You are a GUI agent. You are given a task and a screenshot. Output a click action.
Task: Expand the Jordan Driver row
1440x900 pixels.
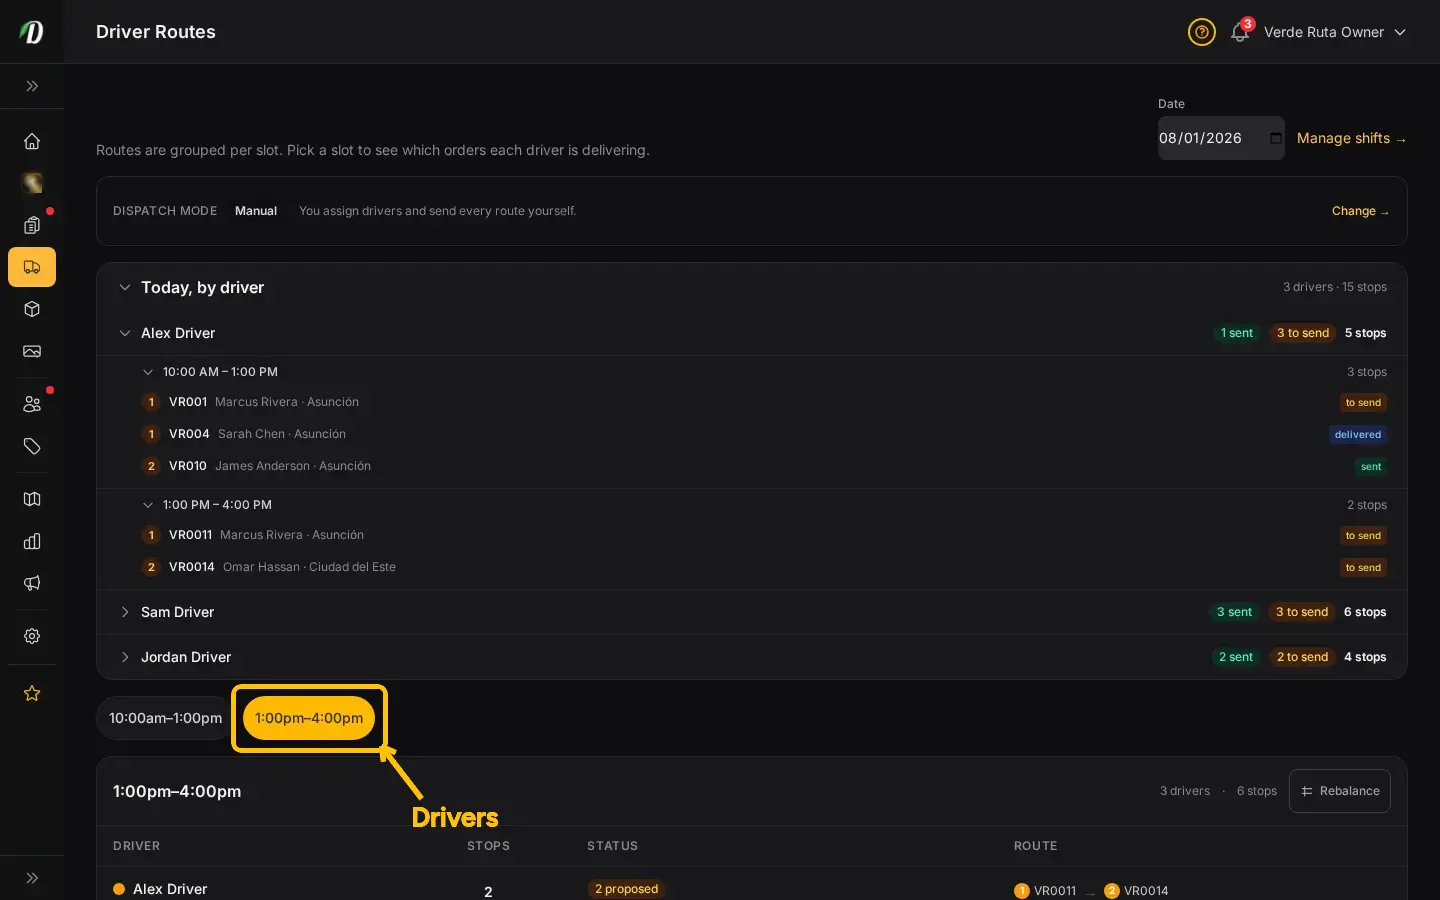click(x=125, y=657)
